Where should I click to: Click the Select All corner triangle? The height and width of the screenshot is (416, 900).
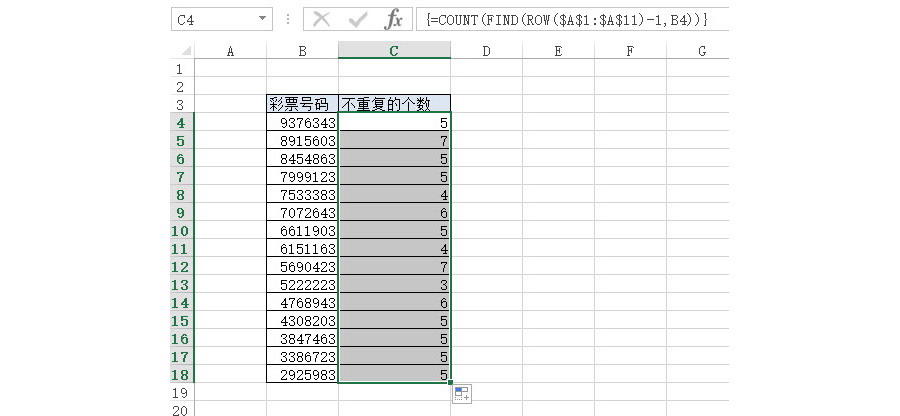186,51
